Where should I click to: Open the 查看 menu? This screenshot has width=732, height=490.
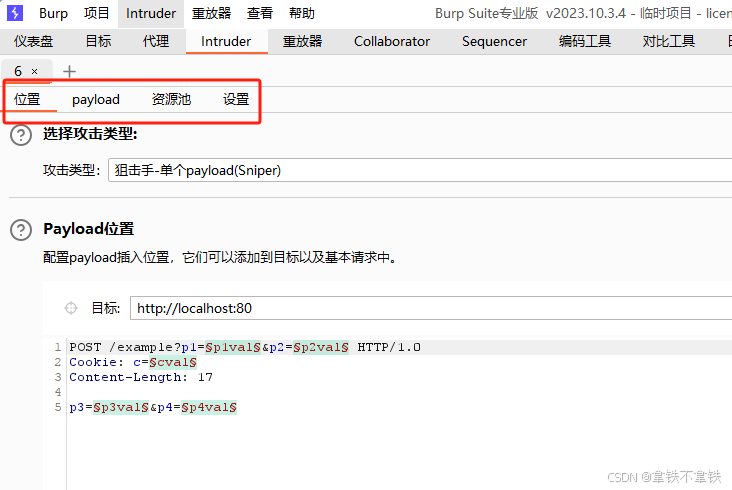pos(260,13)
